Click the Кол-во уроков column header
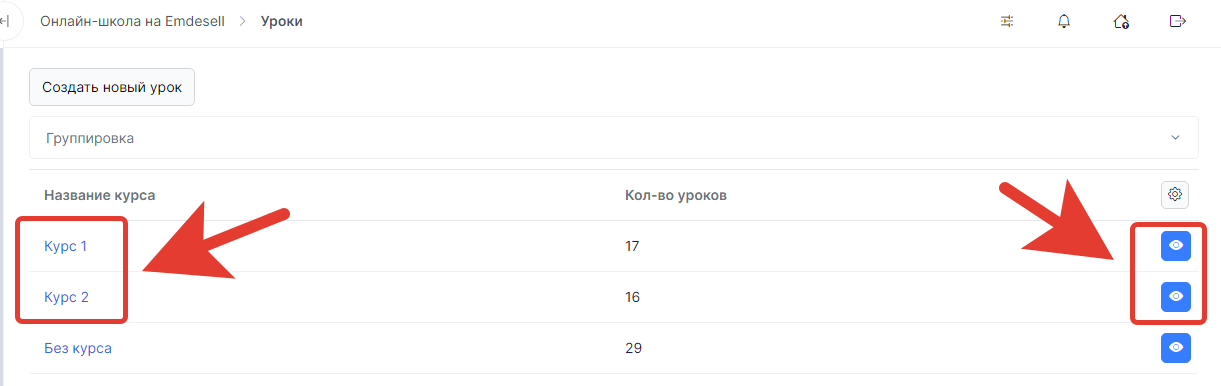 tap(676, 194)
